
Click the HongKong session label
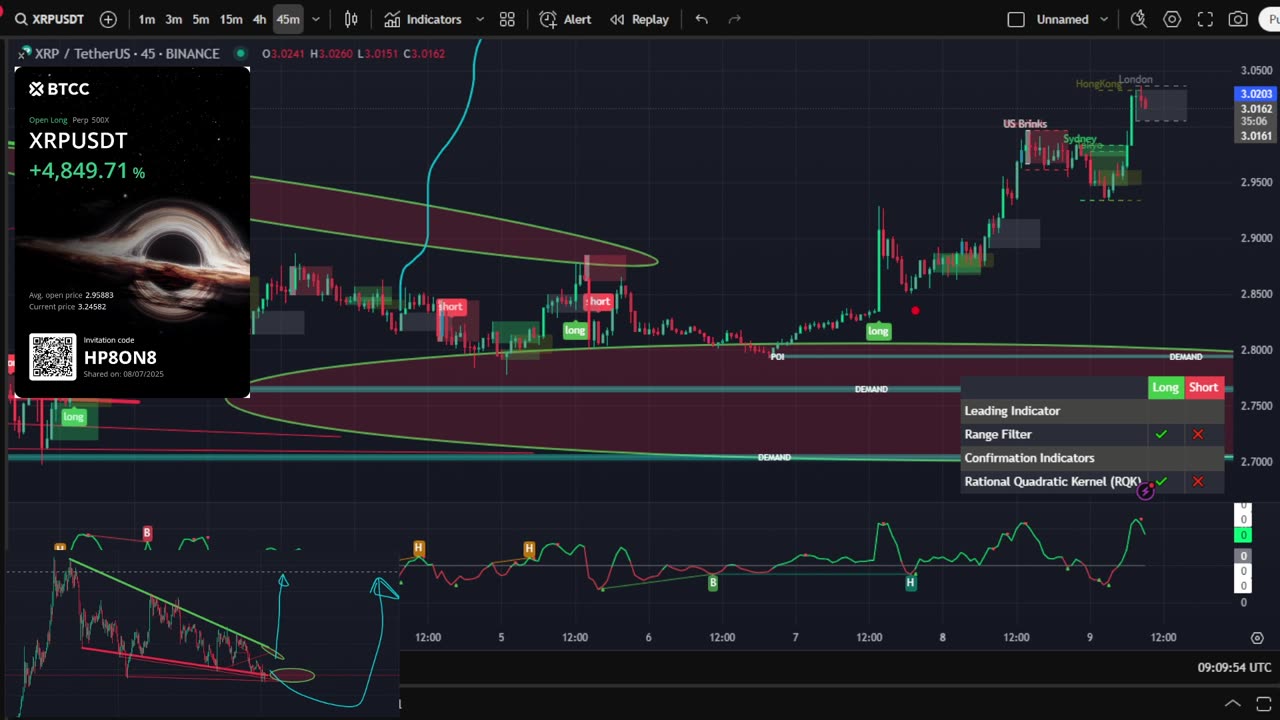tap(1098, 84)
